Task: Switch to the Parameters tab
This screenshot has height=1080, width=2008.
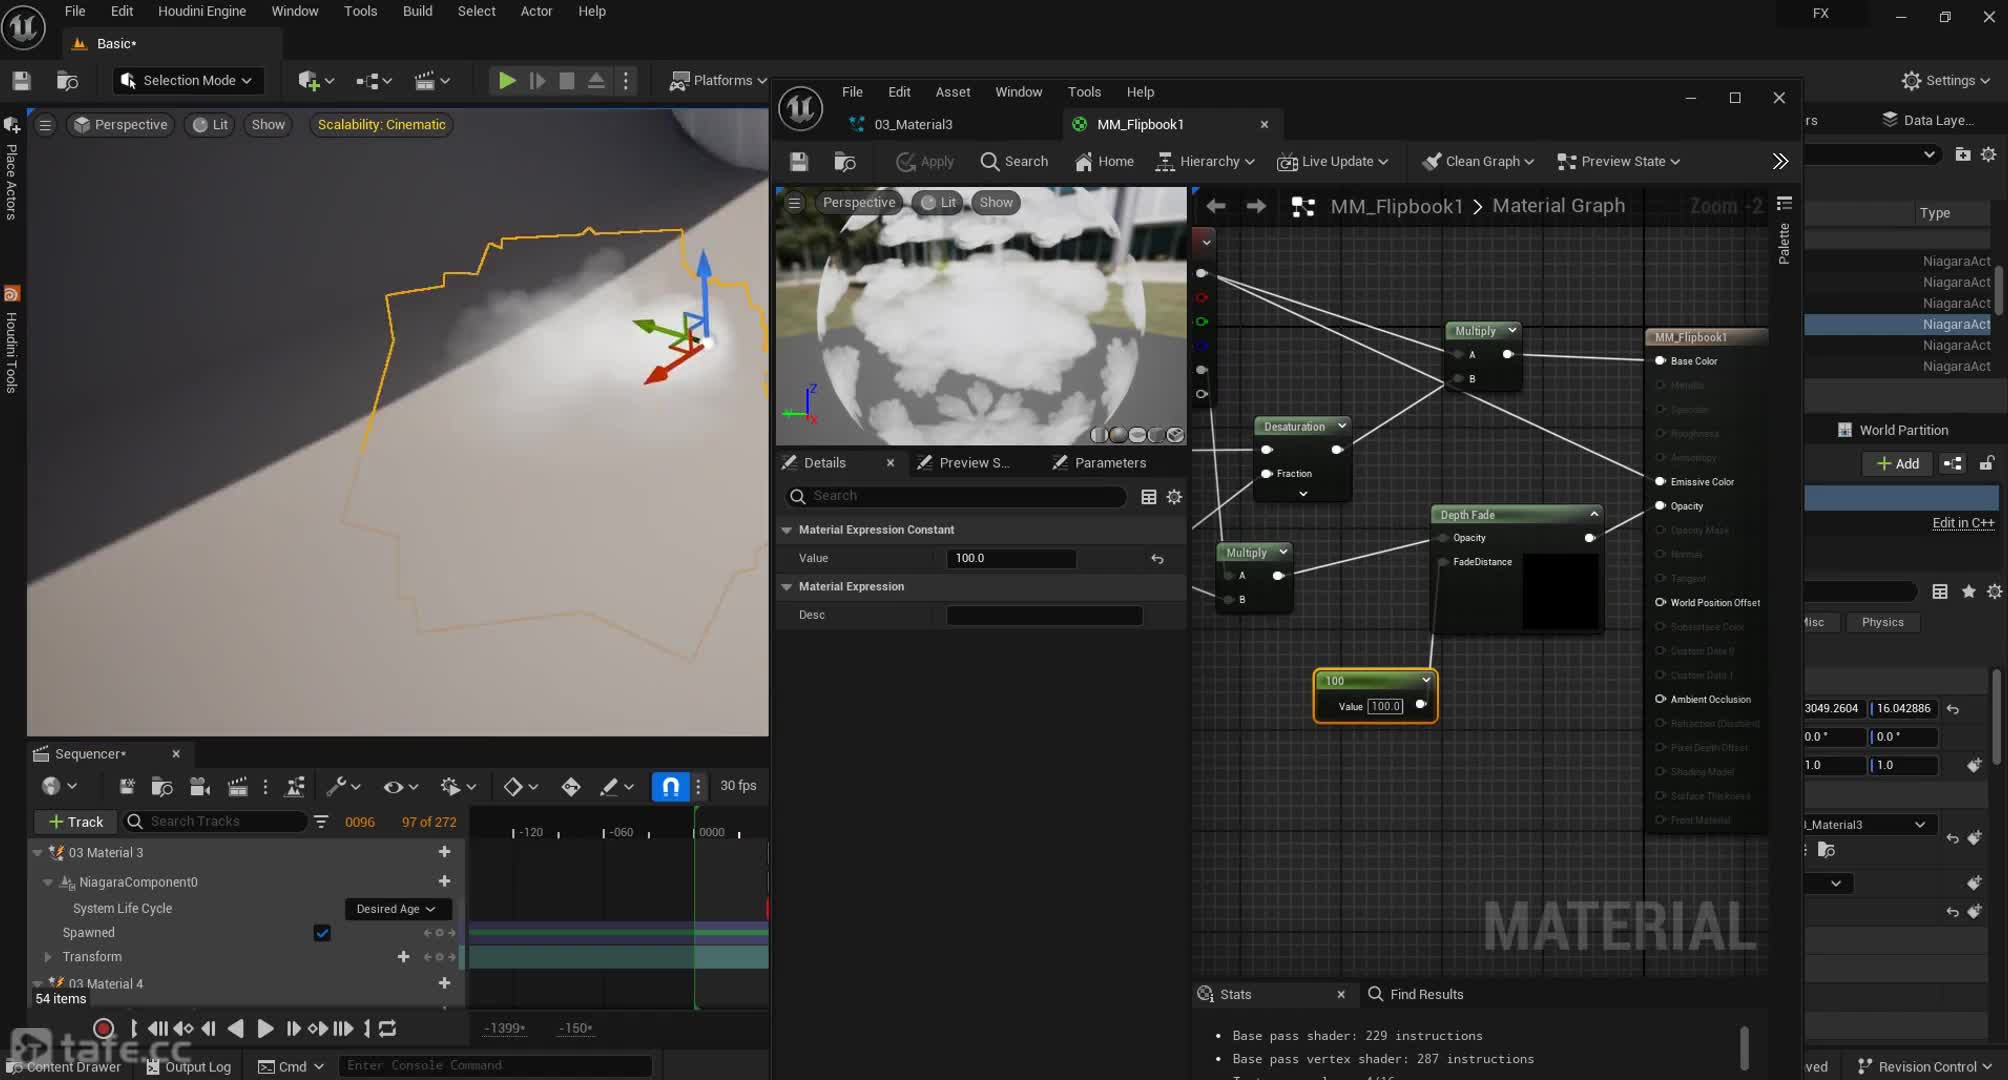Action: (x=1110, y=463)
